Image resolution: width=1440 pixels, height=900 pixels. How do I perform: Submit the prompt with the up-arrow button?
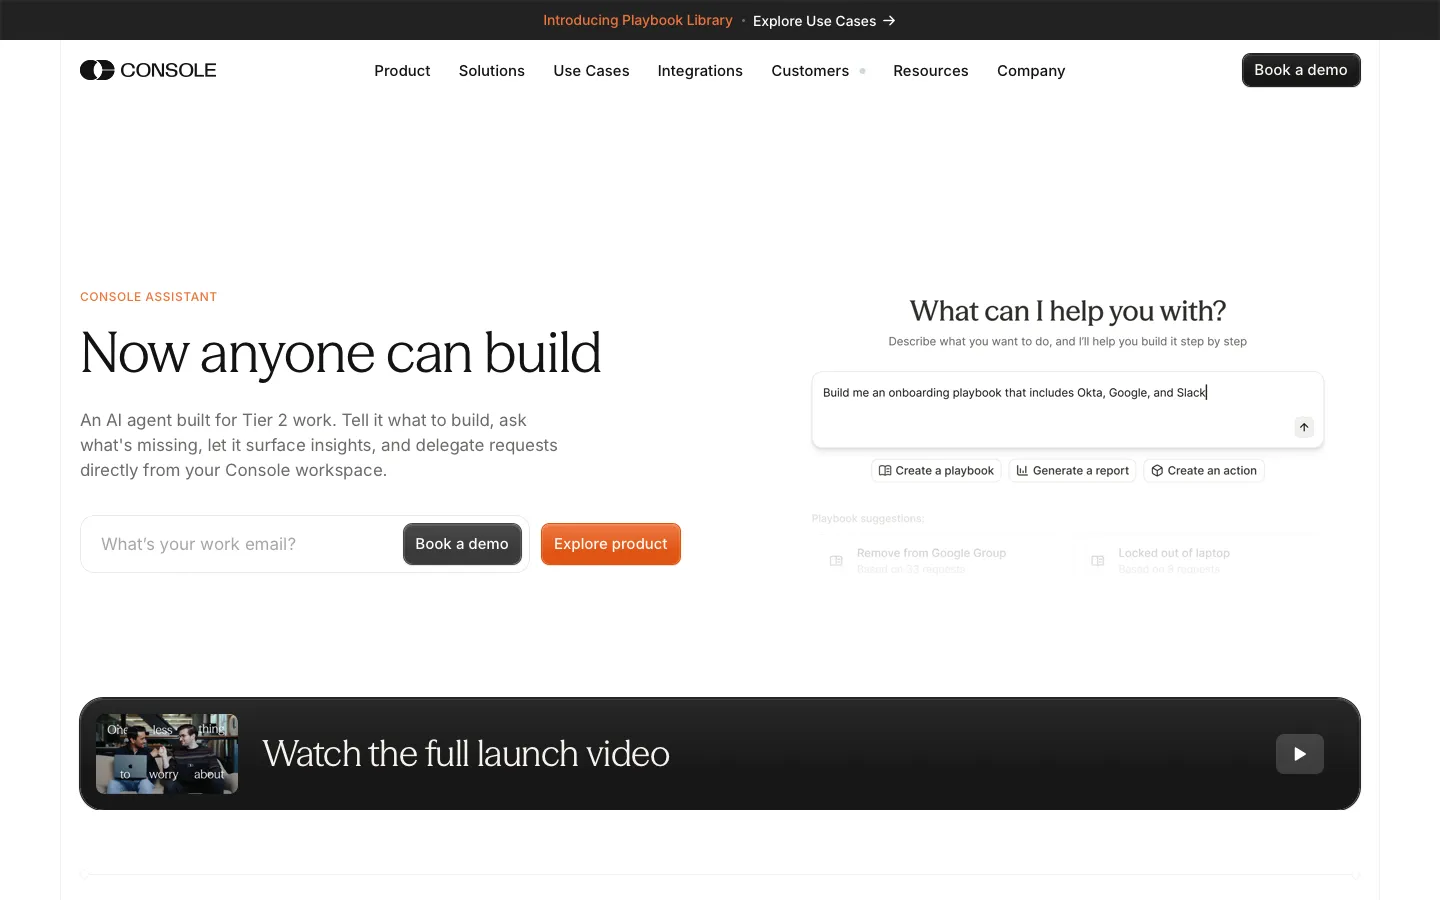click(1304, 427)
